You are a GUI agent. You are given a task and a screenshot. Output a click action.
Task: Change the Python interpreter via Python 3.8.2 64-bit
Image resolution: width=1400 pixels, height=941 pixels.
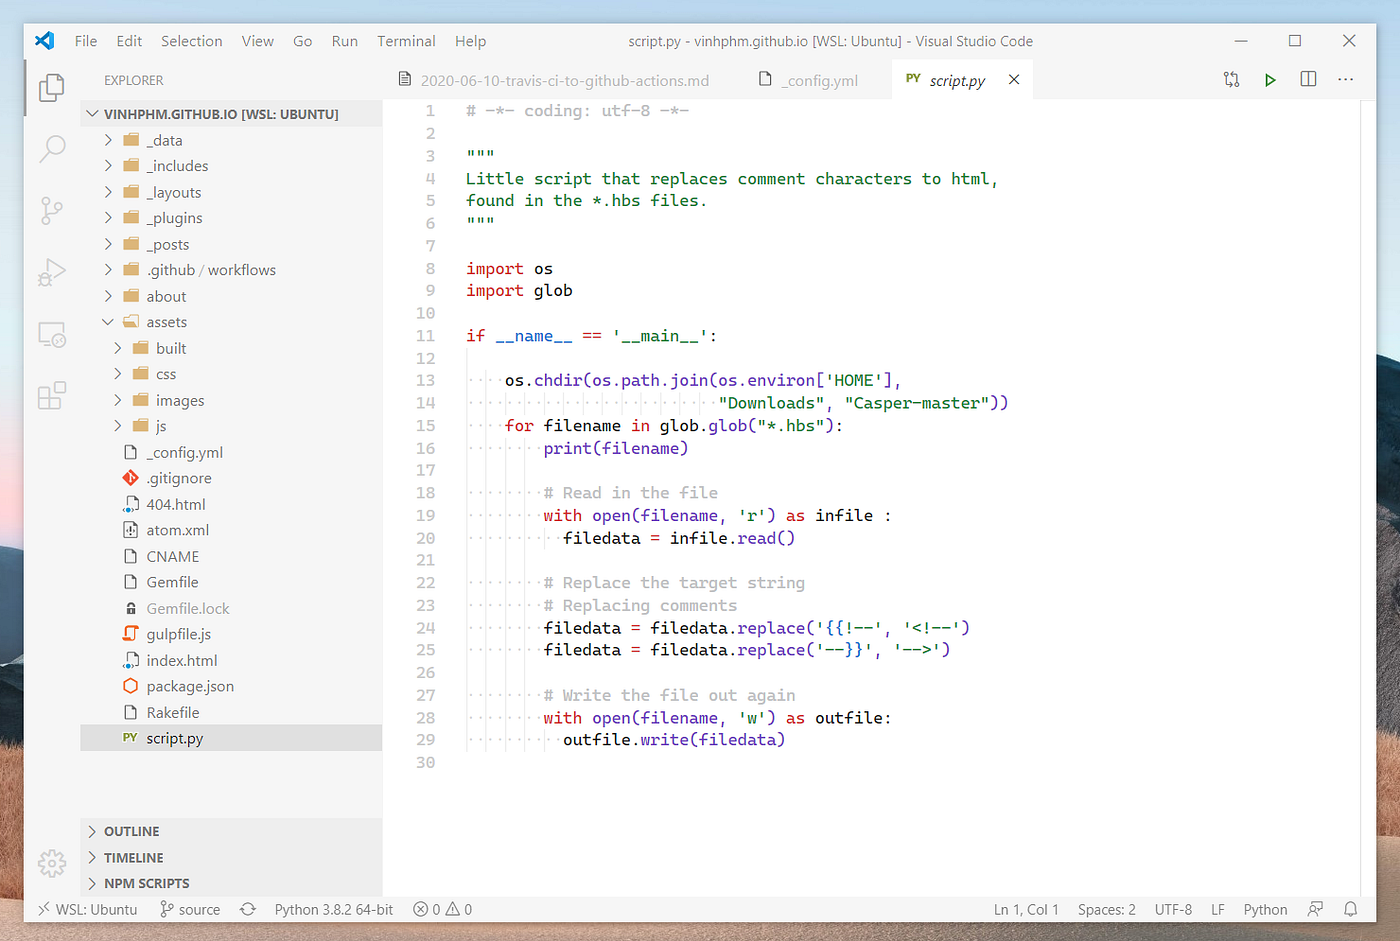tap(334, 909)
